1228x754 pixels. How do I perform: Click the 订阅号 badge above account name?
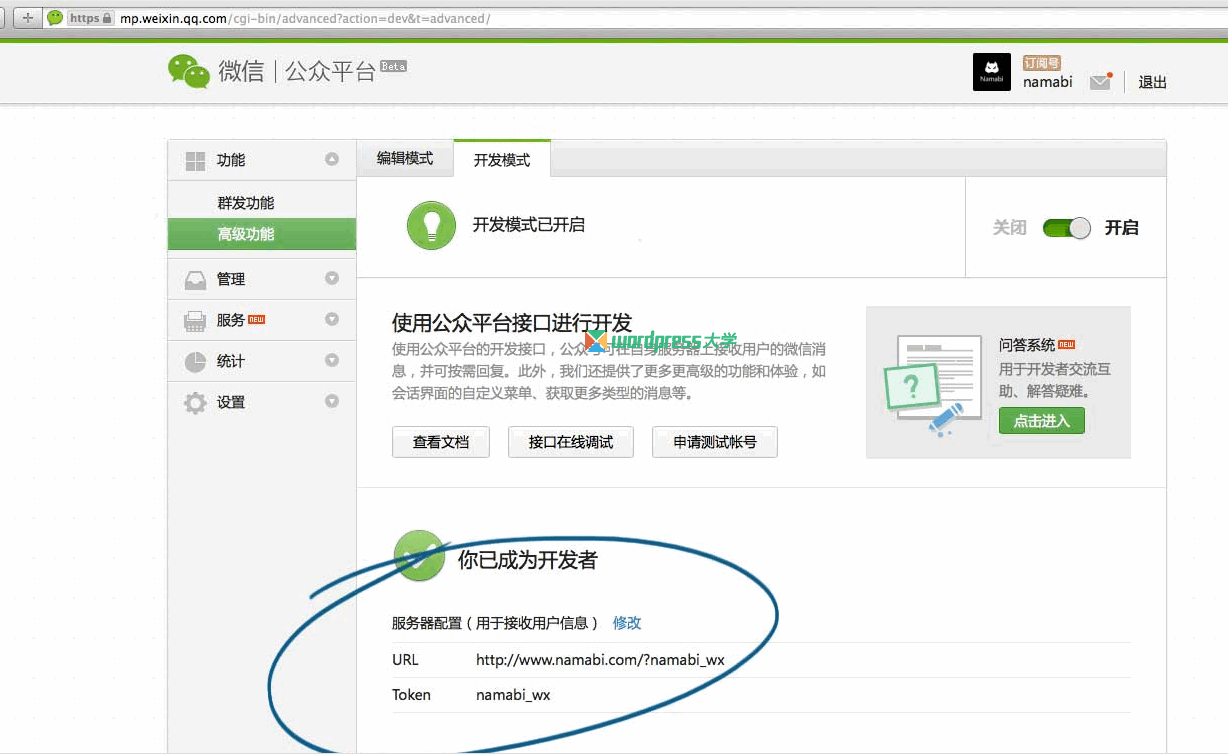point(1041,62)
